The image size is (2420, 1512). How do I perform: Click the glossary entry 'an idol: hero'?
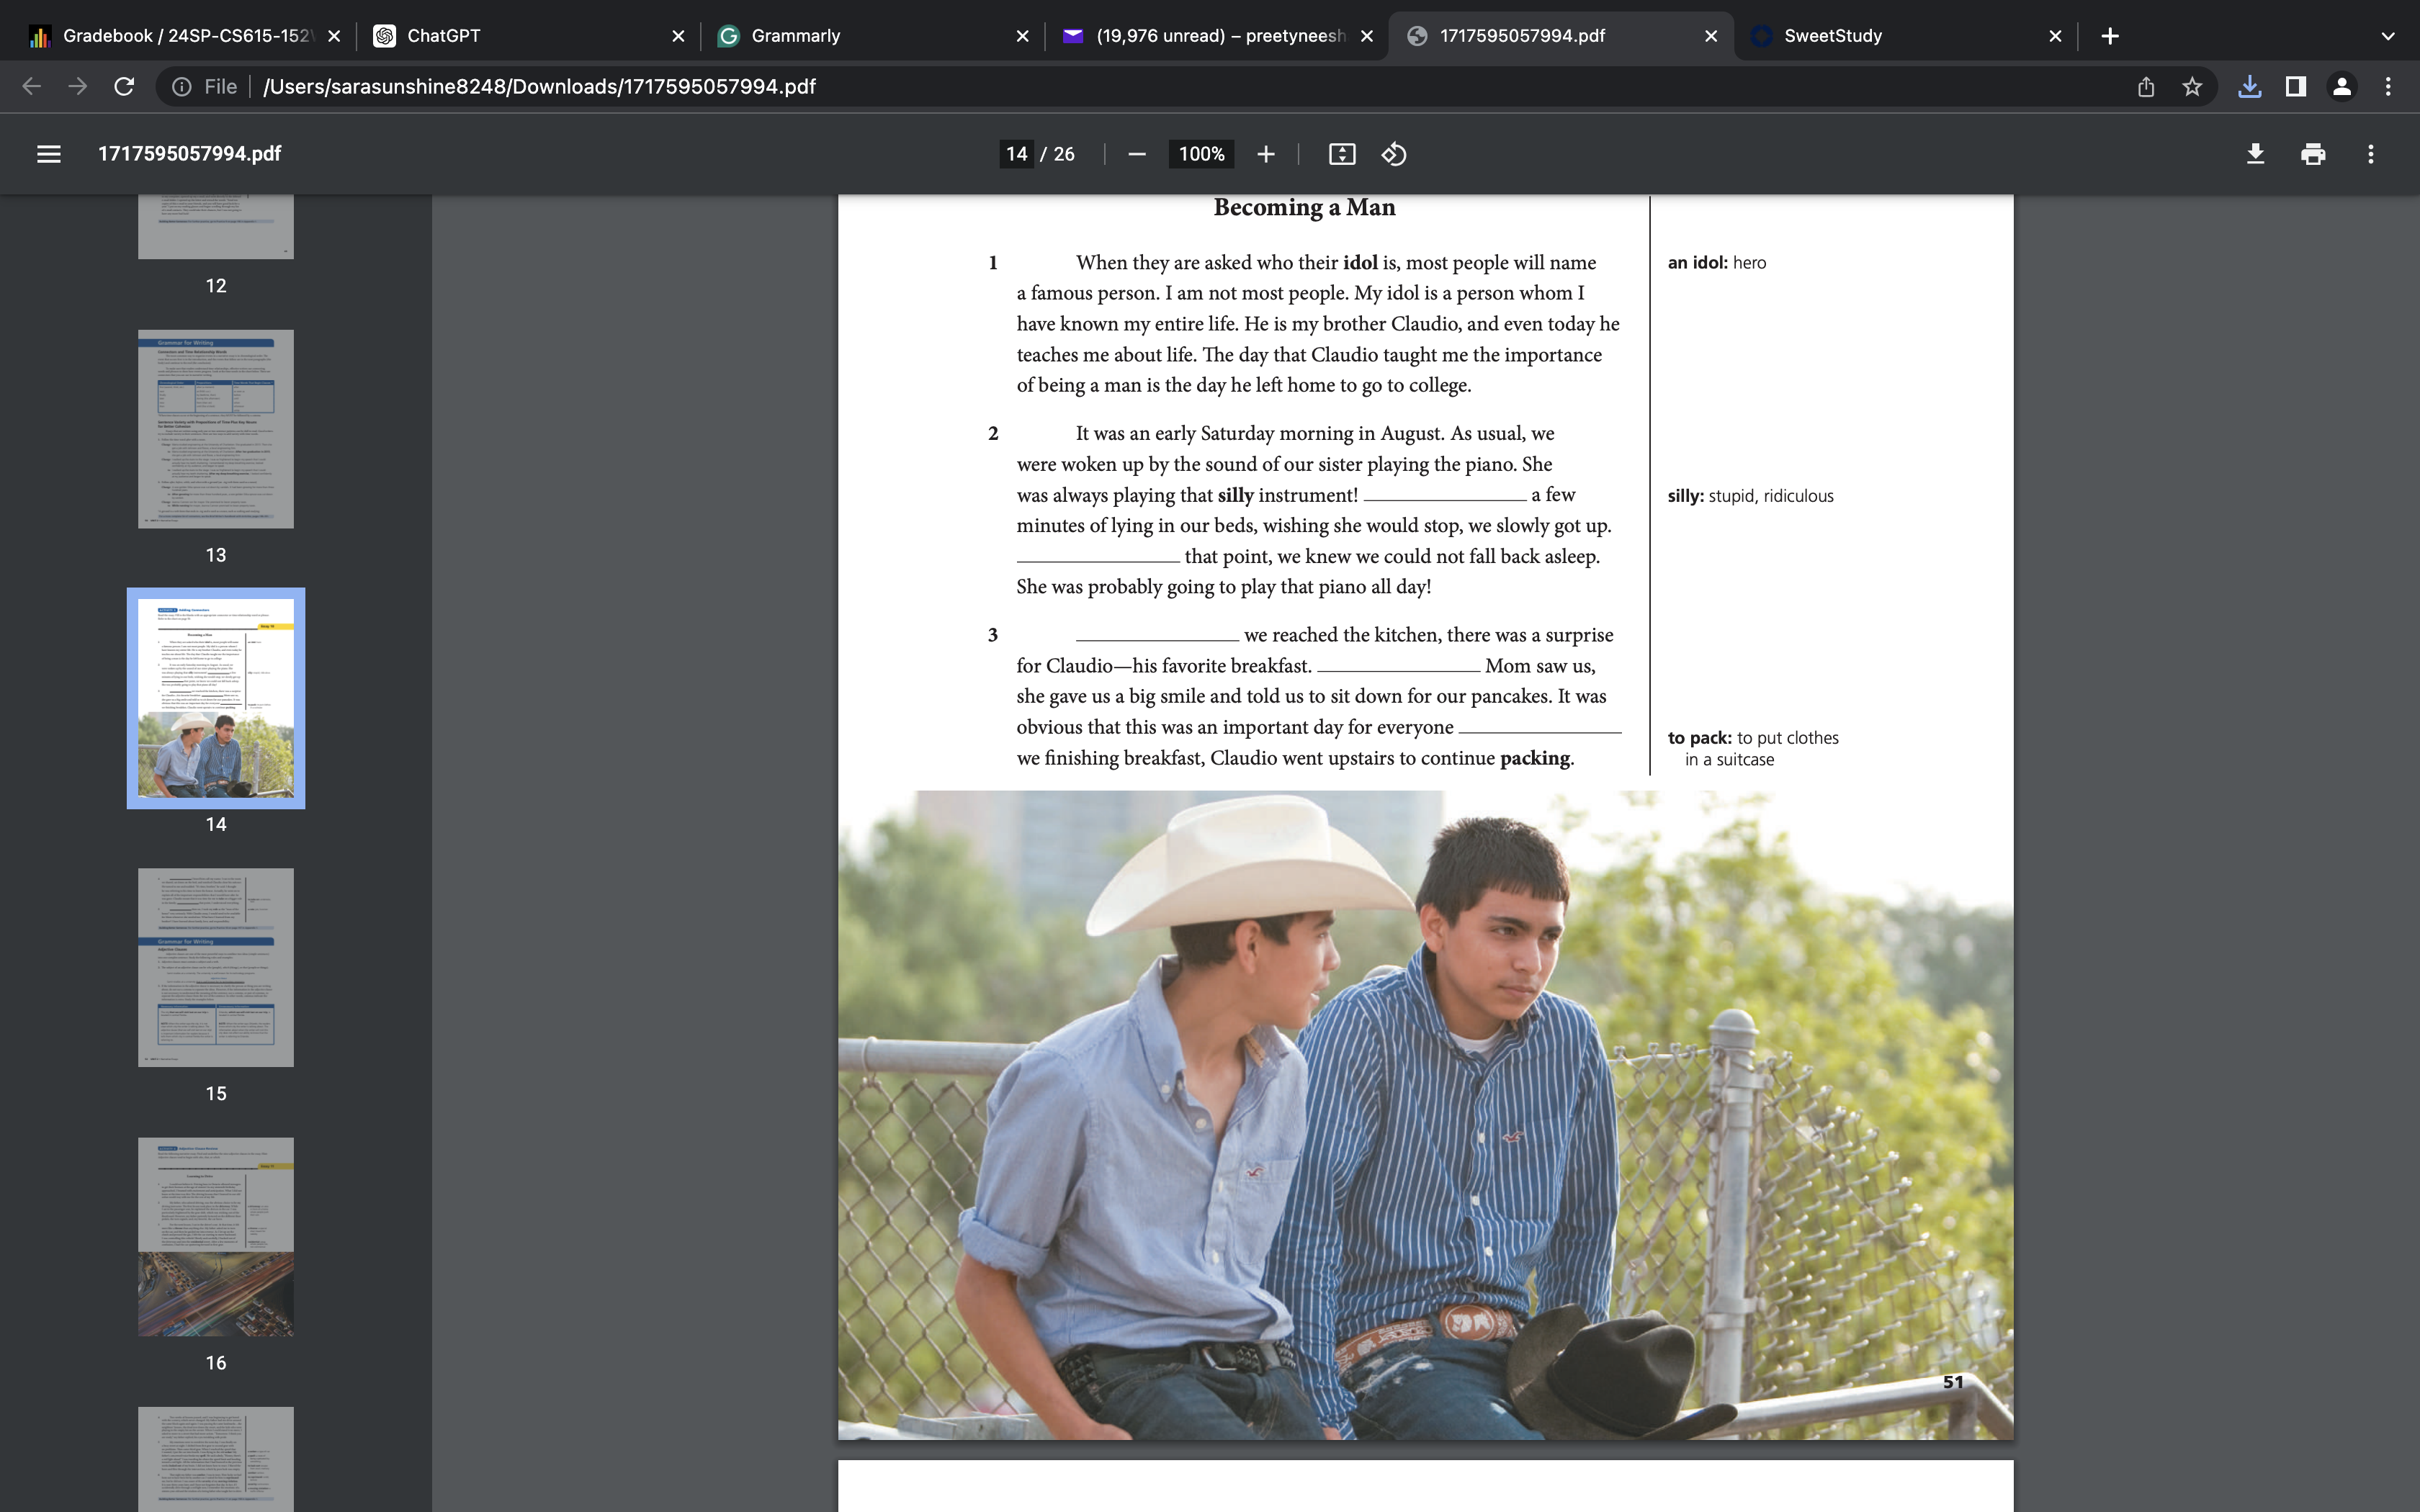coord(1717,263)
